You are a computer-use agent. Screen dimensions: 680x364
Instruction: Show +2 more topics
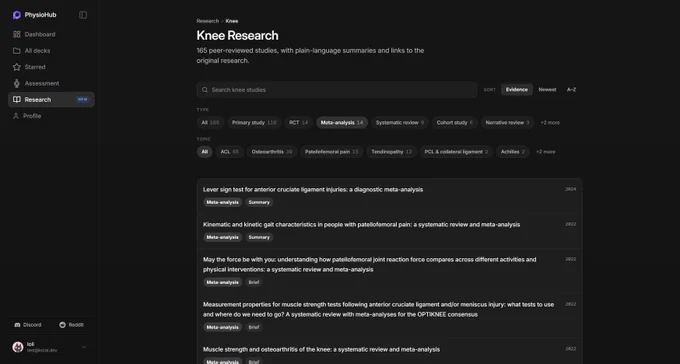(x=546, y=152)
